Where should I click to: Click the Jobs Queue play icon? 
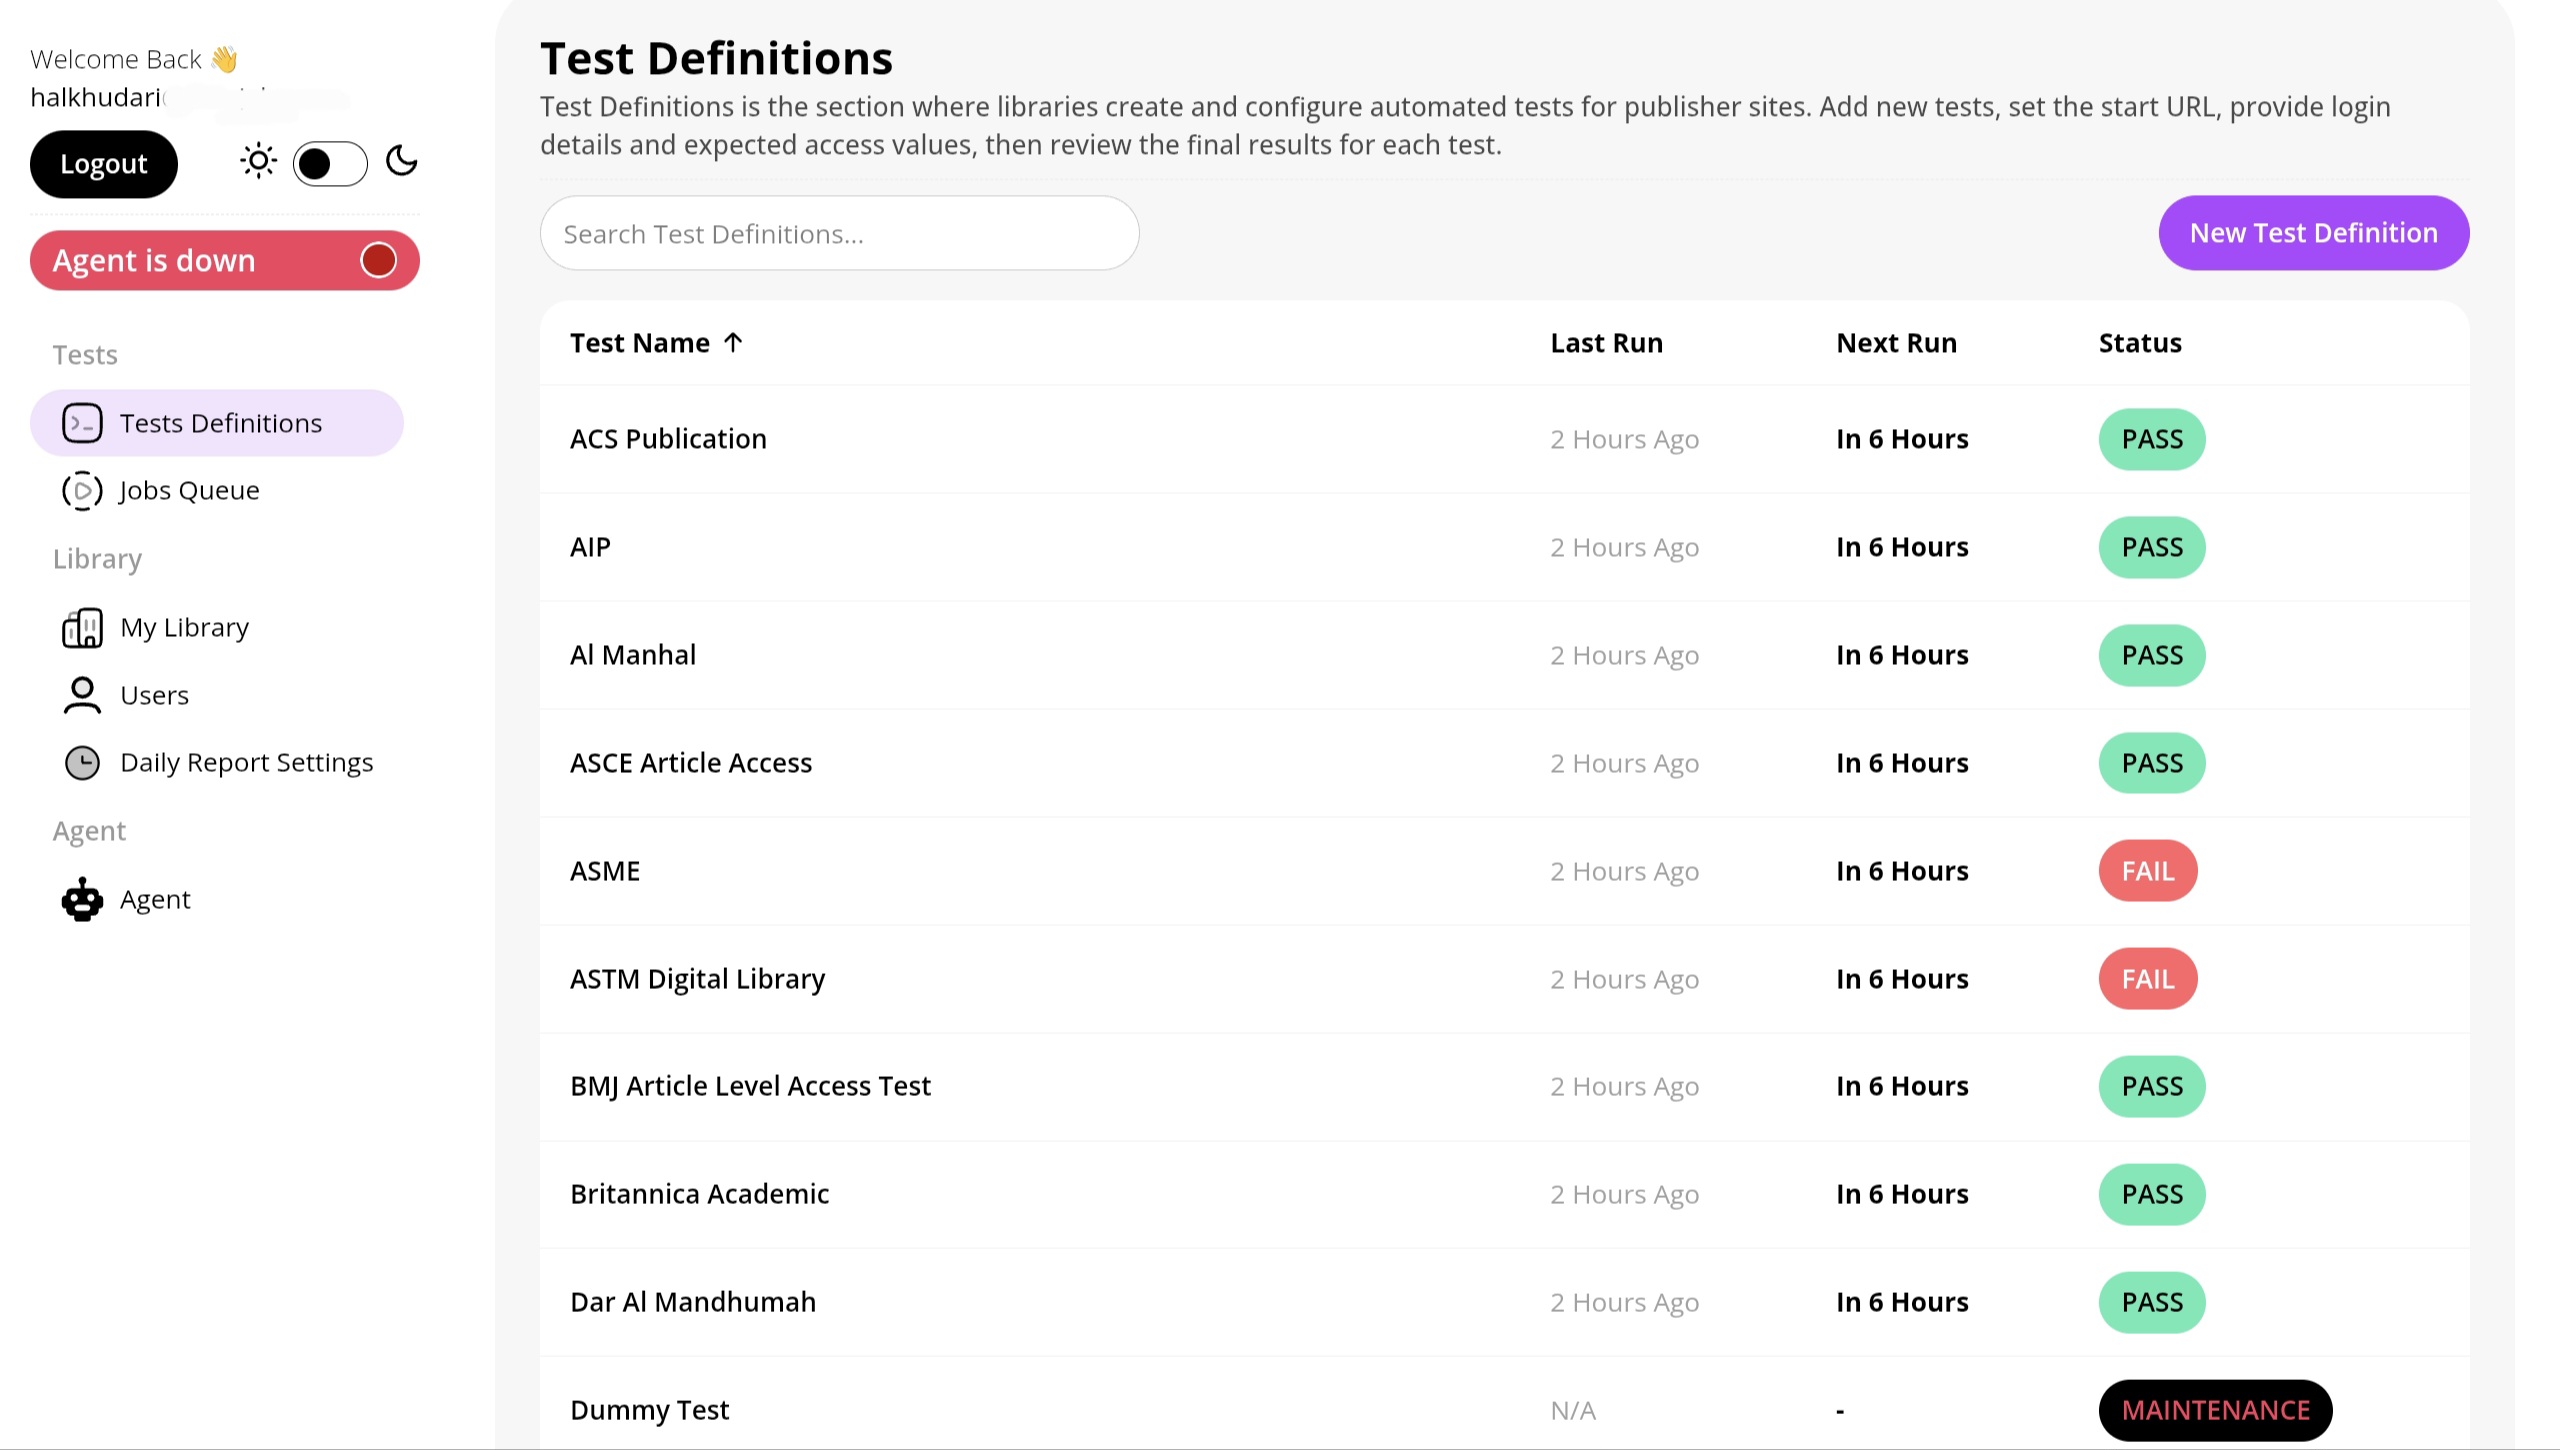pos(82,491)
